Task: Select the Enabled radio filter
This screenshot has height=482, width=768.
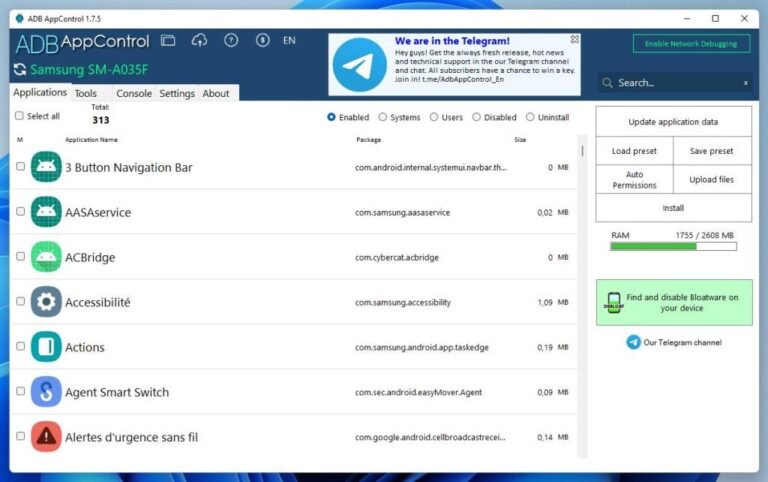Action: coord(332,117)
